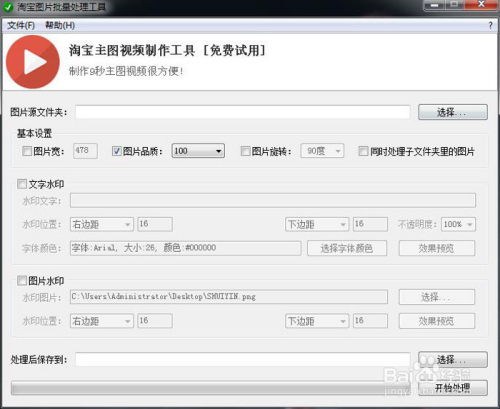
Task: Enable the 图片旋转 checkbox
Action: (245, 151)
